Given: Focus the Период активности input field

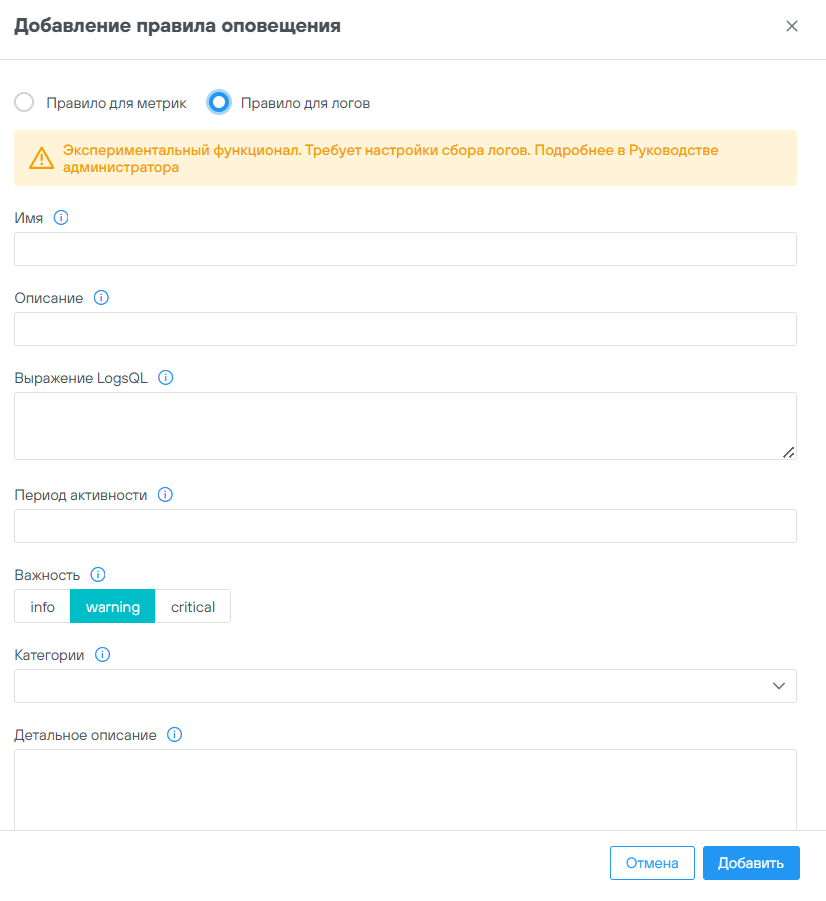Looking at the screenshot, I should coord(405,526).
